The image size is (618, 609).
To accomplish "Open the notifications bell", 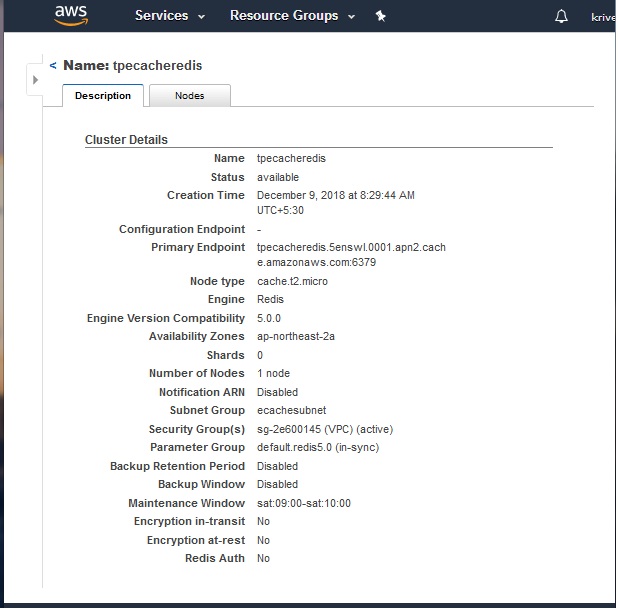I will 561,17.
